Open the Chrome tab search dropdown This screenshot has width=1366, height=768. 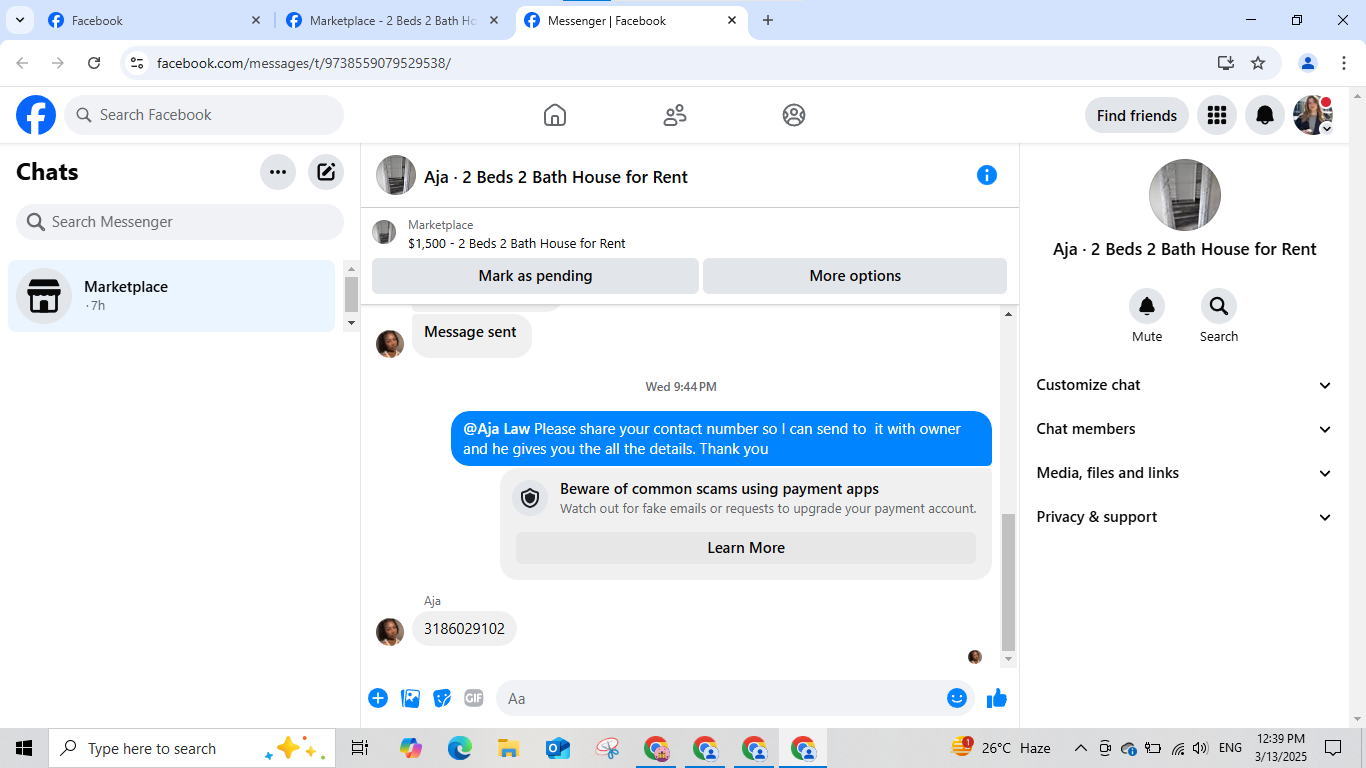click(19, 20)
